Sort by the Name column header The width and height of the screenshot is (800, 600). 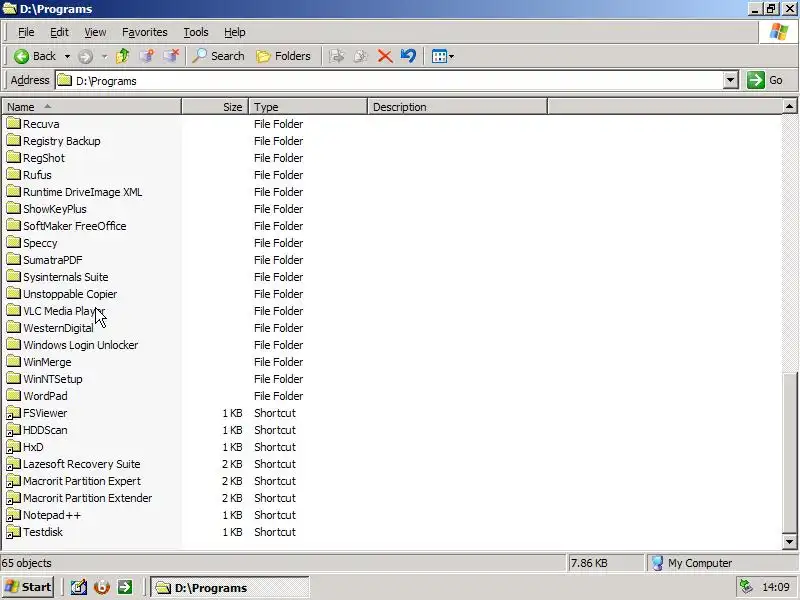click(92, 107)
